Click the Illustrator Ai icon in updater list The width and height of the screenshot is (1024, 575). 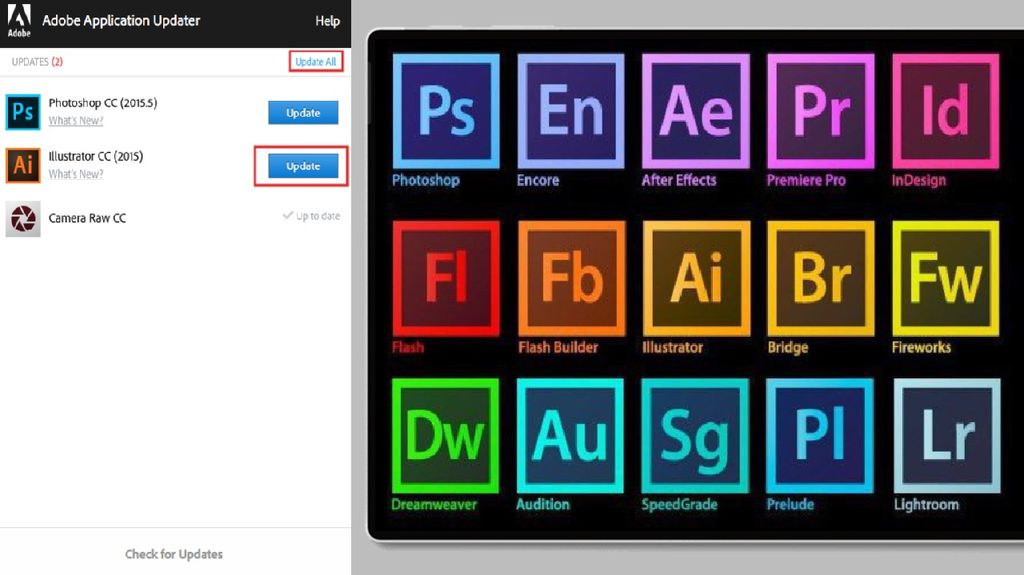tap(23, 165)
